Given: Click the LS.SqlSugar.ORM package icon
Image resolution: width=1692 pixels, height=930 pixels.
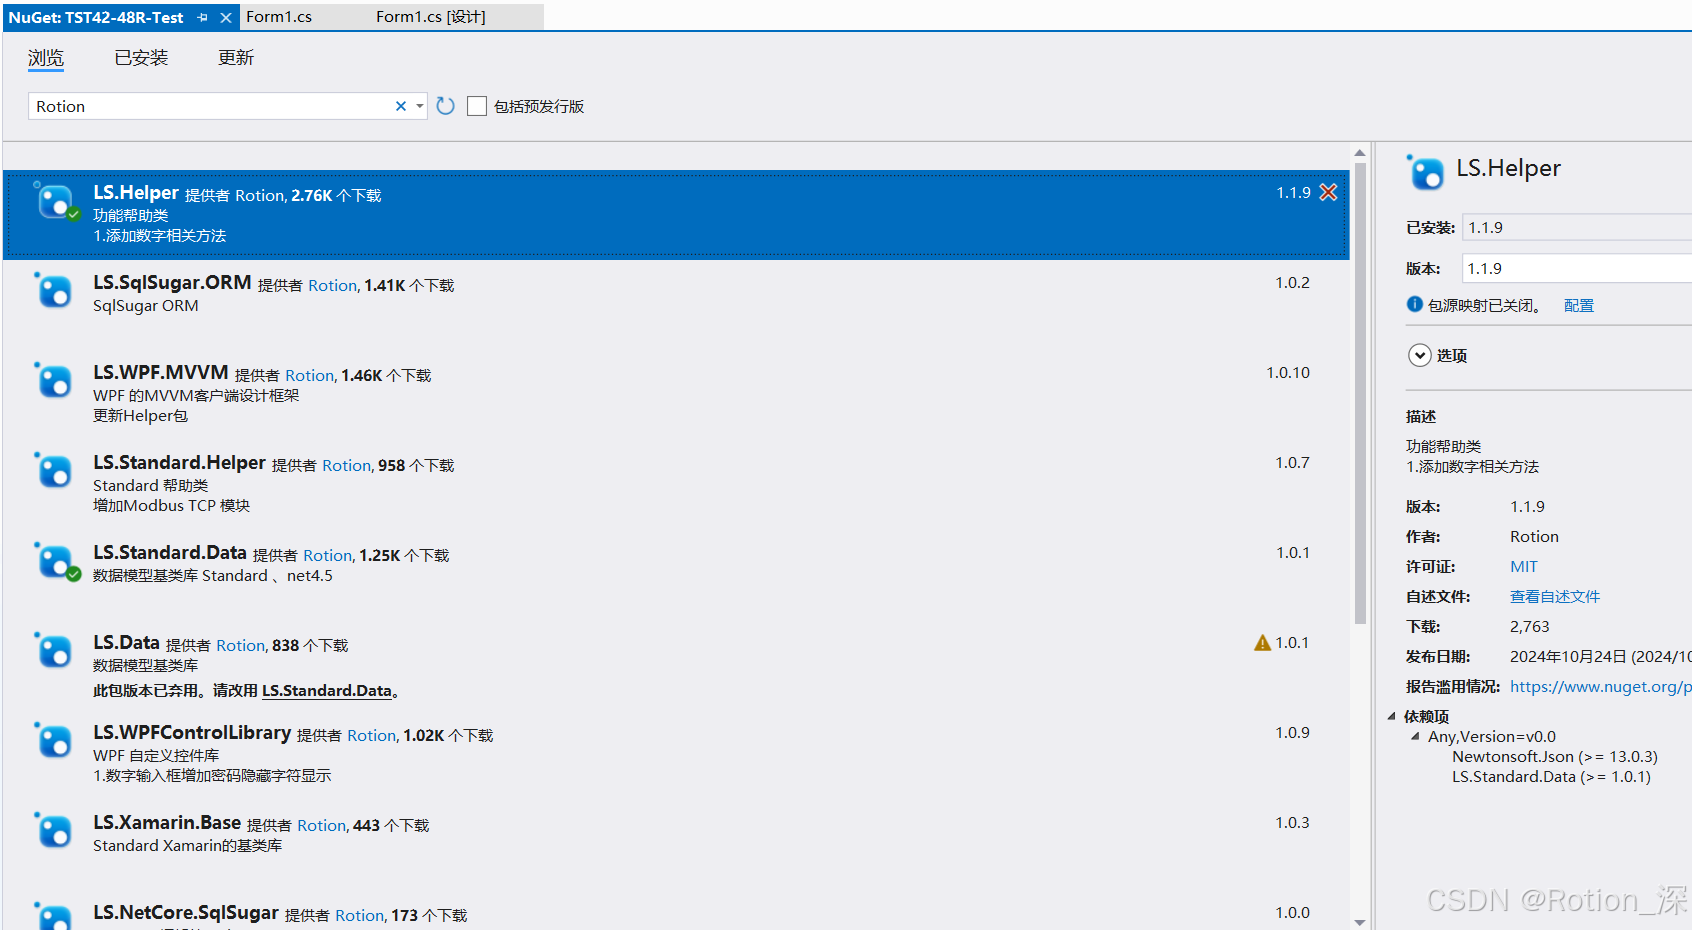Looking at the screenshot, I should (54, 291).
